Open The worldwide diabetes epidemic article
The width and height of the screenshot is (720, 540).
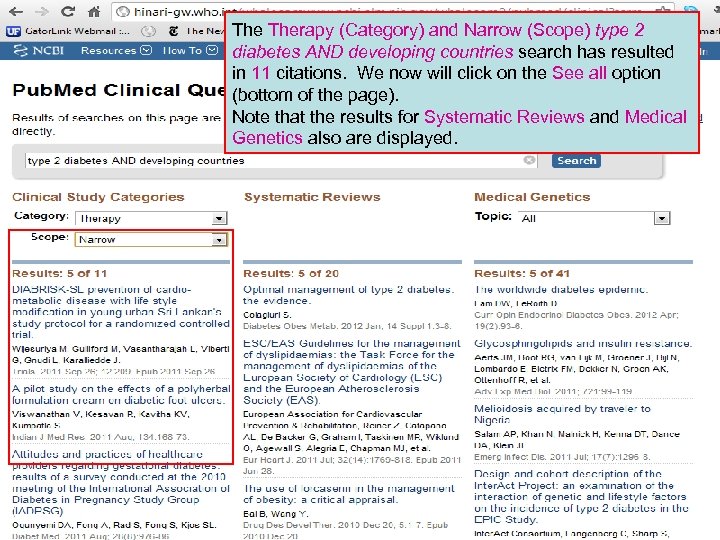click(561, 290)
